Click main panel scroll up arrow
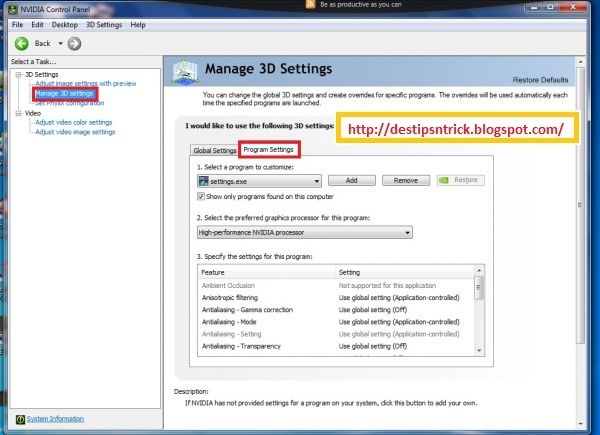The height and width of the screenshot is (435, 600). coord(580,62)
